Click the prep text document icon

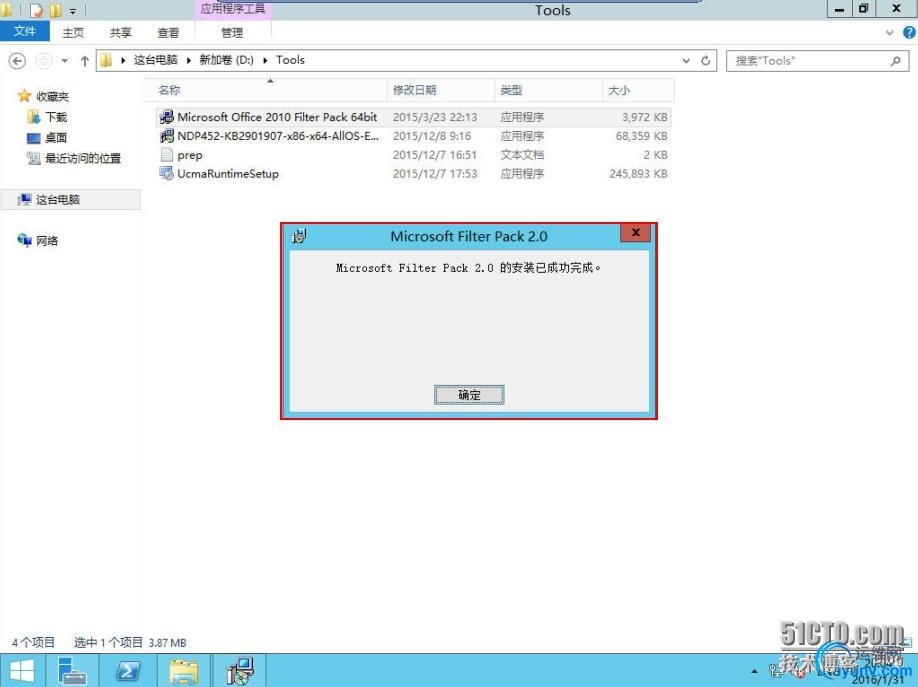(x=166, y=155)
